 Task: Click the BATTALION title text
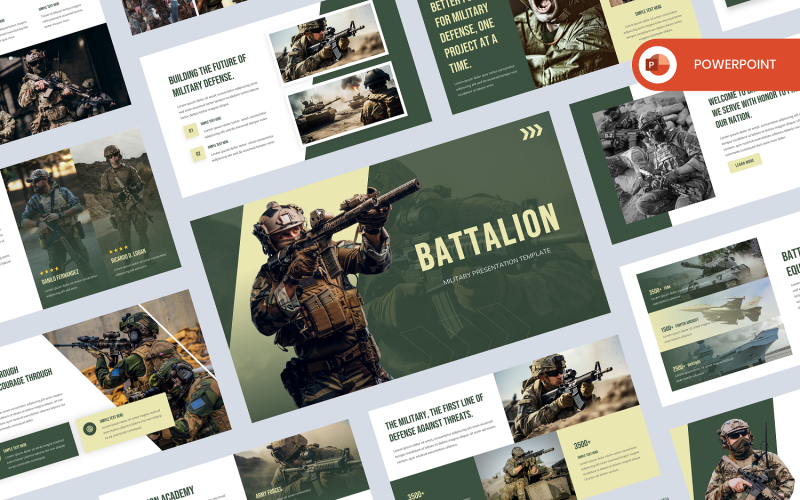click(487, 236)
